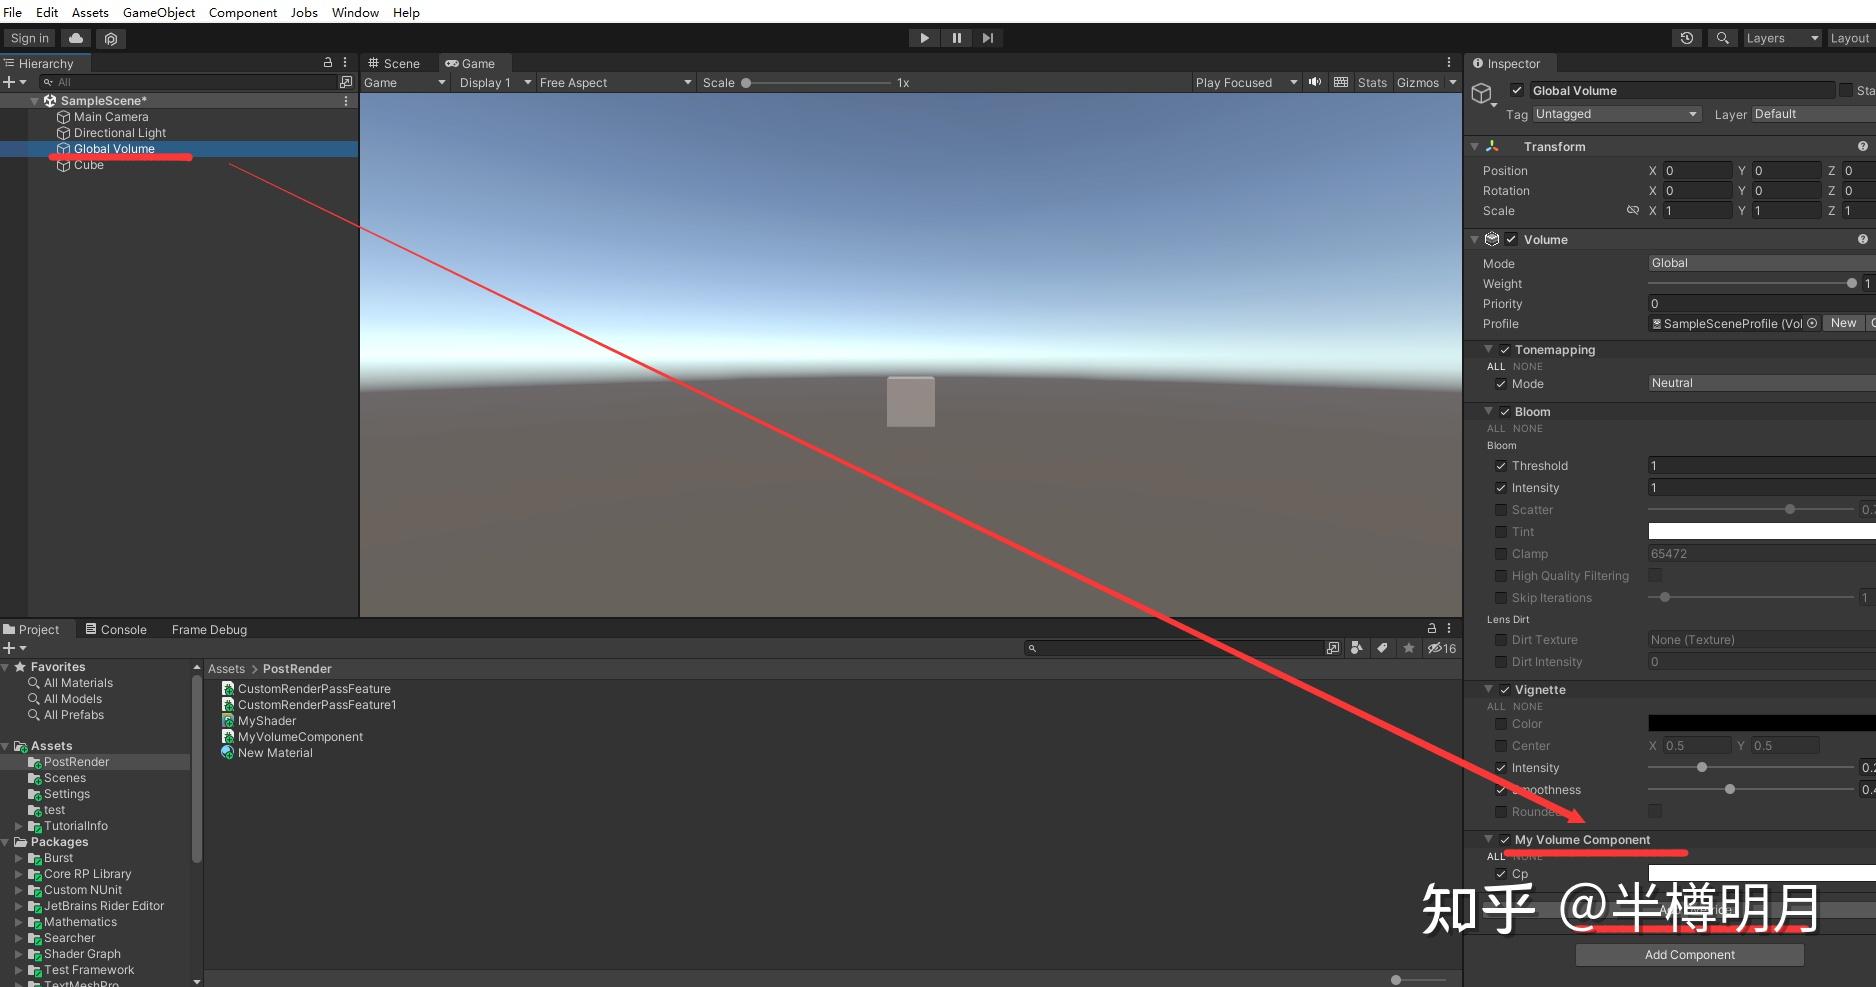Click the Add Component button
Viewport: 1876px width, 987px height.
(x=1688, y=954)
